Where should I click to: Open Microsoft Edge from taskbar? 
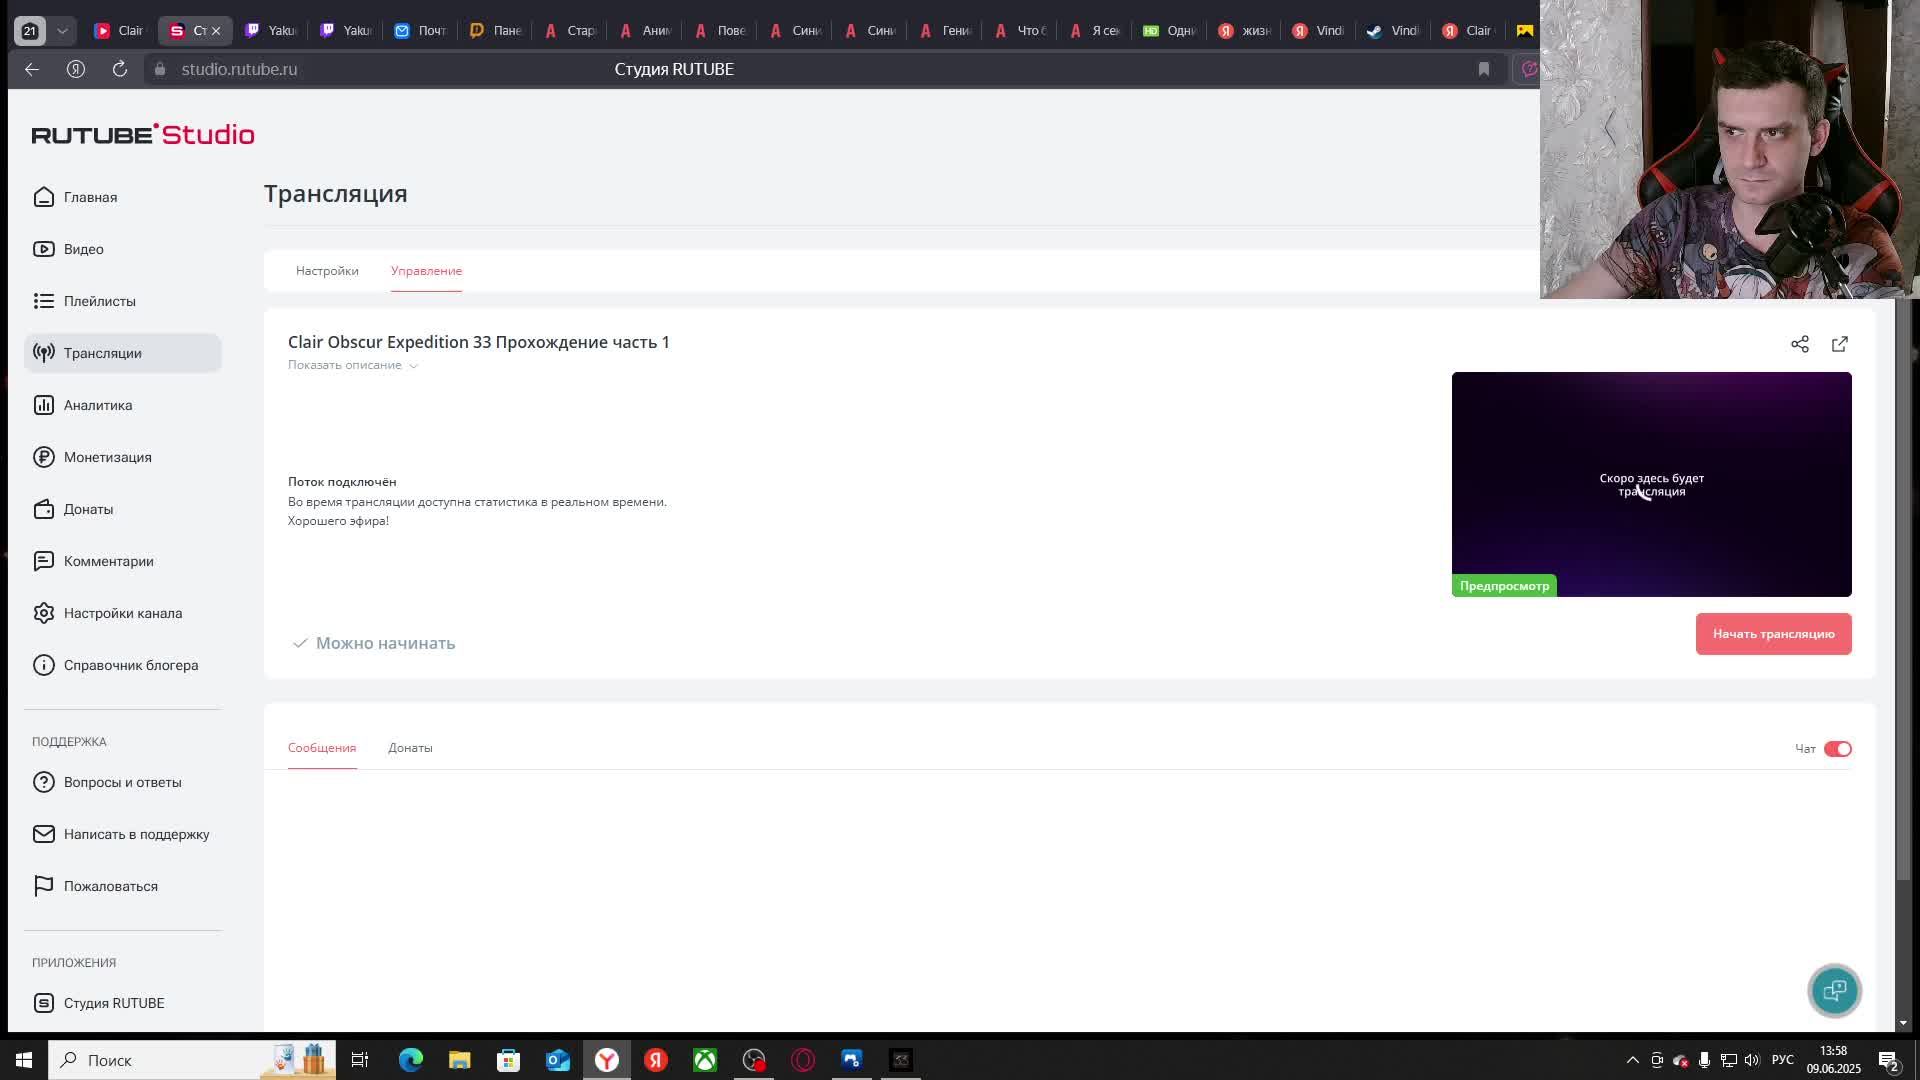(410, 1060)
